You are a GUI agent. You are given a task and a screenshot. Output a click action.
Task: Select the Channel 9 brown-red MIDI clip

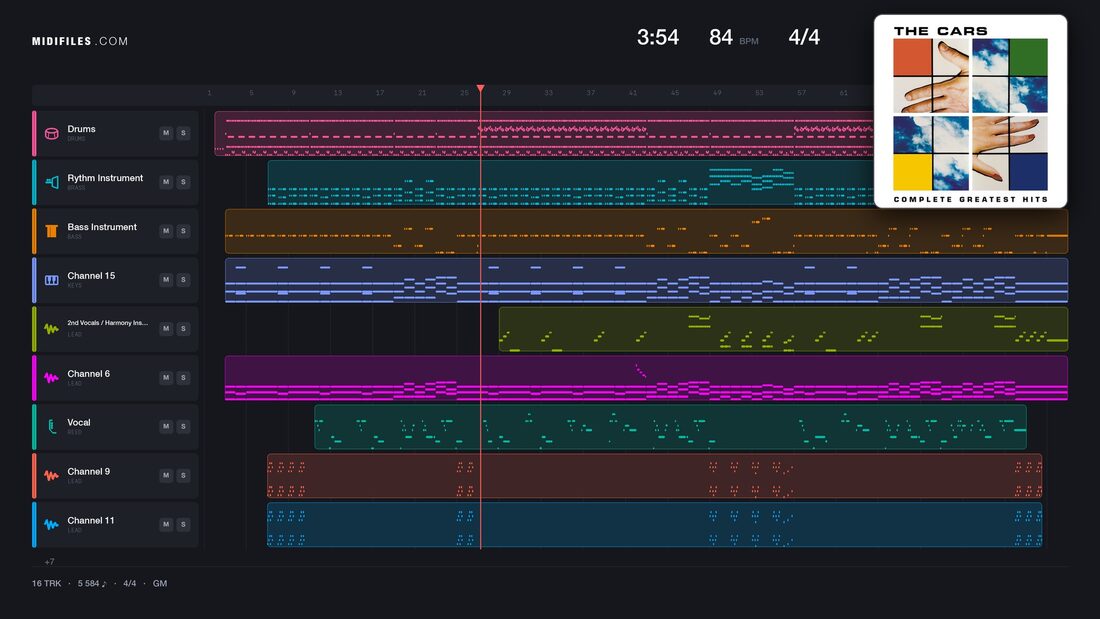[x=655, y=476]
